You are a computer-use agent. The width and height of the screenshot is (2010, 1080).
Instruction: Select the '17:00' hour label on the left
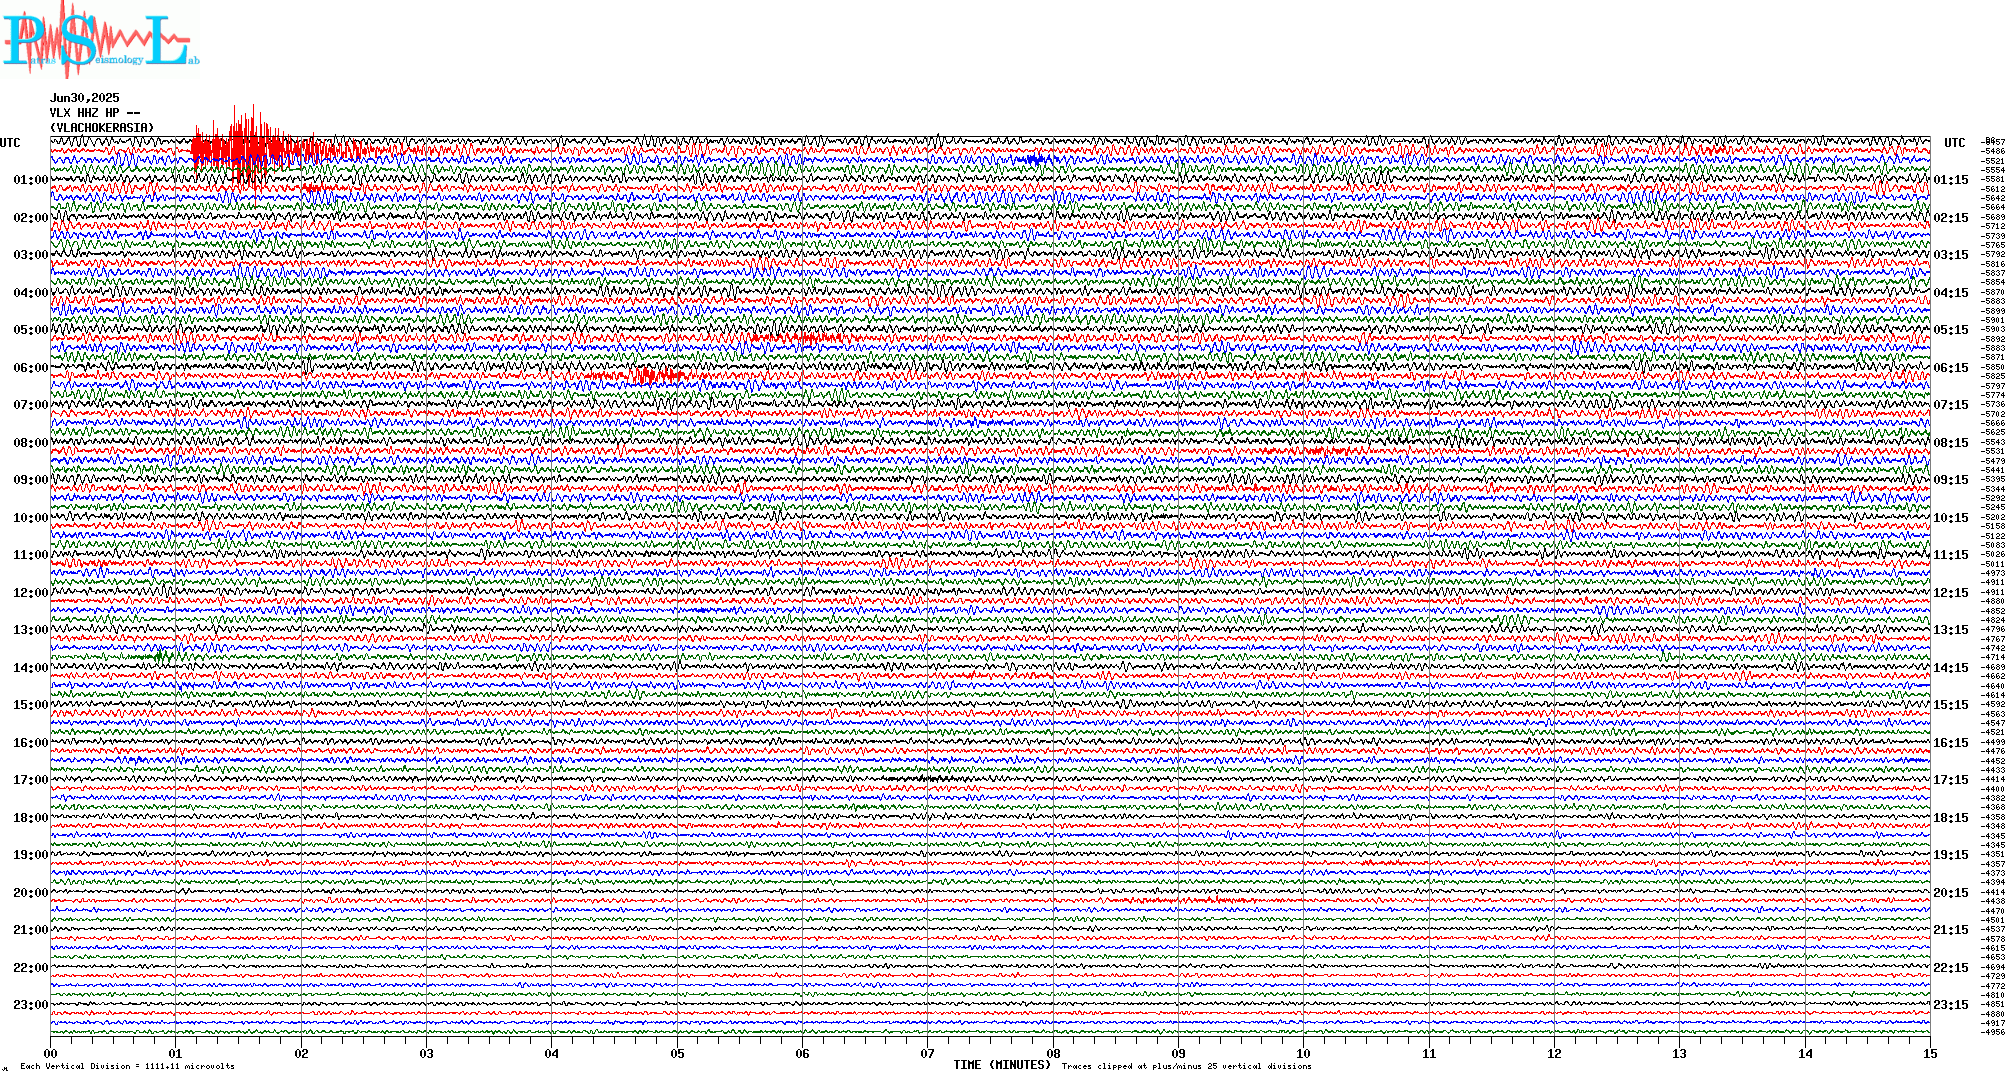pos(30,780)
